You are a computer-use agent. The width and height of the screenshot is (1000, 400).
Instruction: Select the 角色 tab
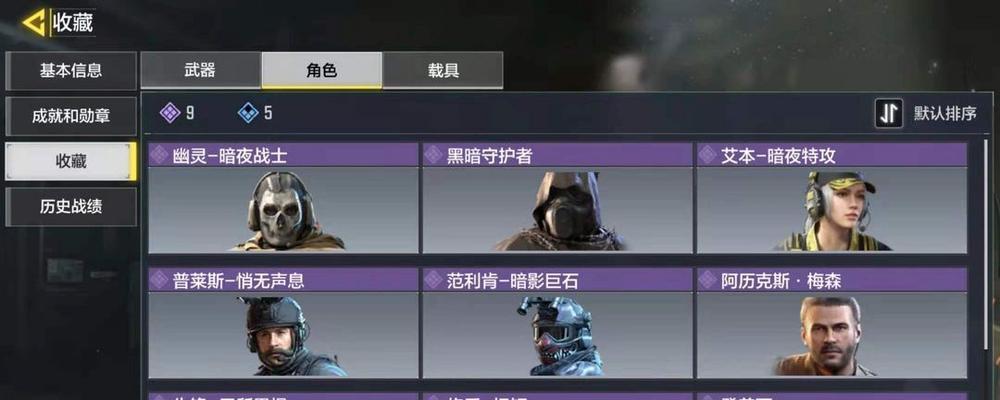pos(321,70)
